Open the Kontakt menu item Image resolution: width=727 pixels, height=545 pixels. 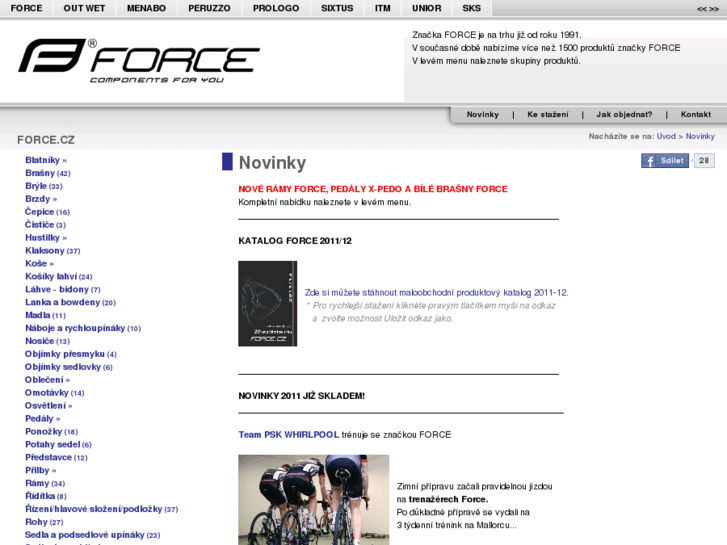pos(695,115)
